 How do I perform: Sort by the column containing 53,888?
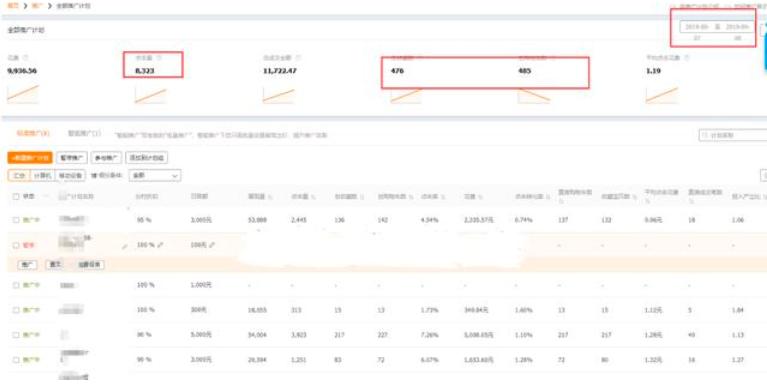260,196
